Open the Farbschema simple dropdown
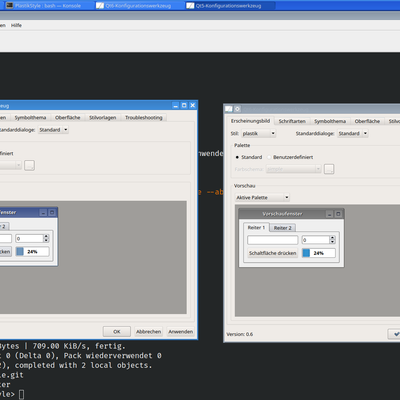 pyautogui.click(x=294, y=169)
